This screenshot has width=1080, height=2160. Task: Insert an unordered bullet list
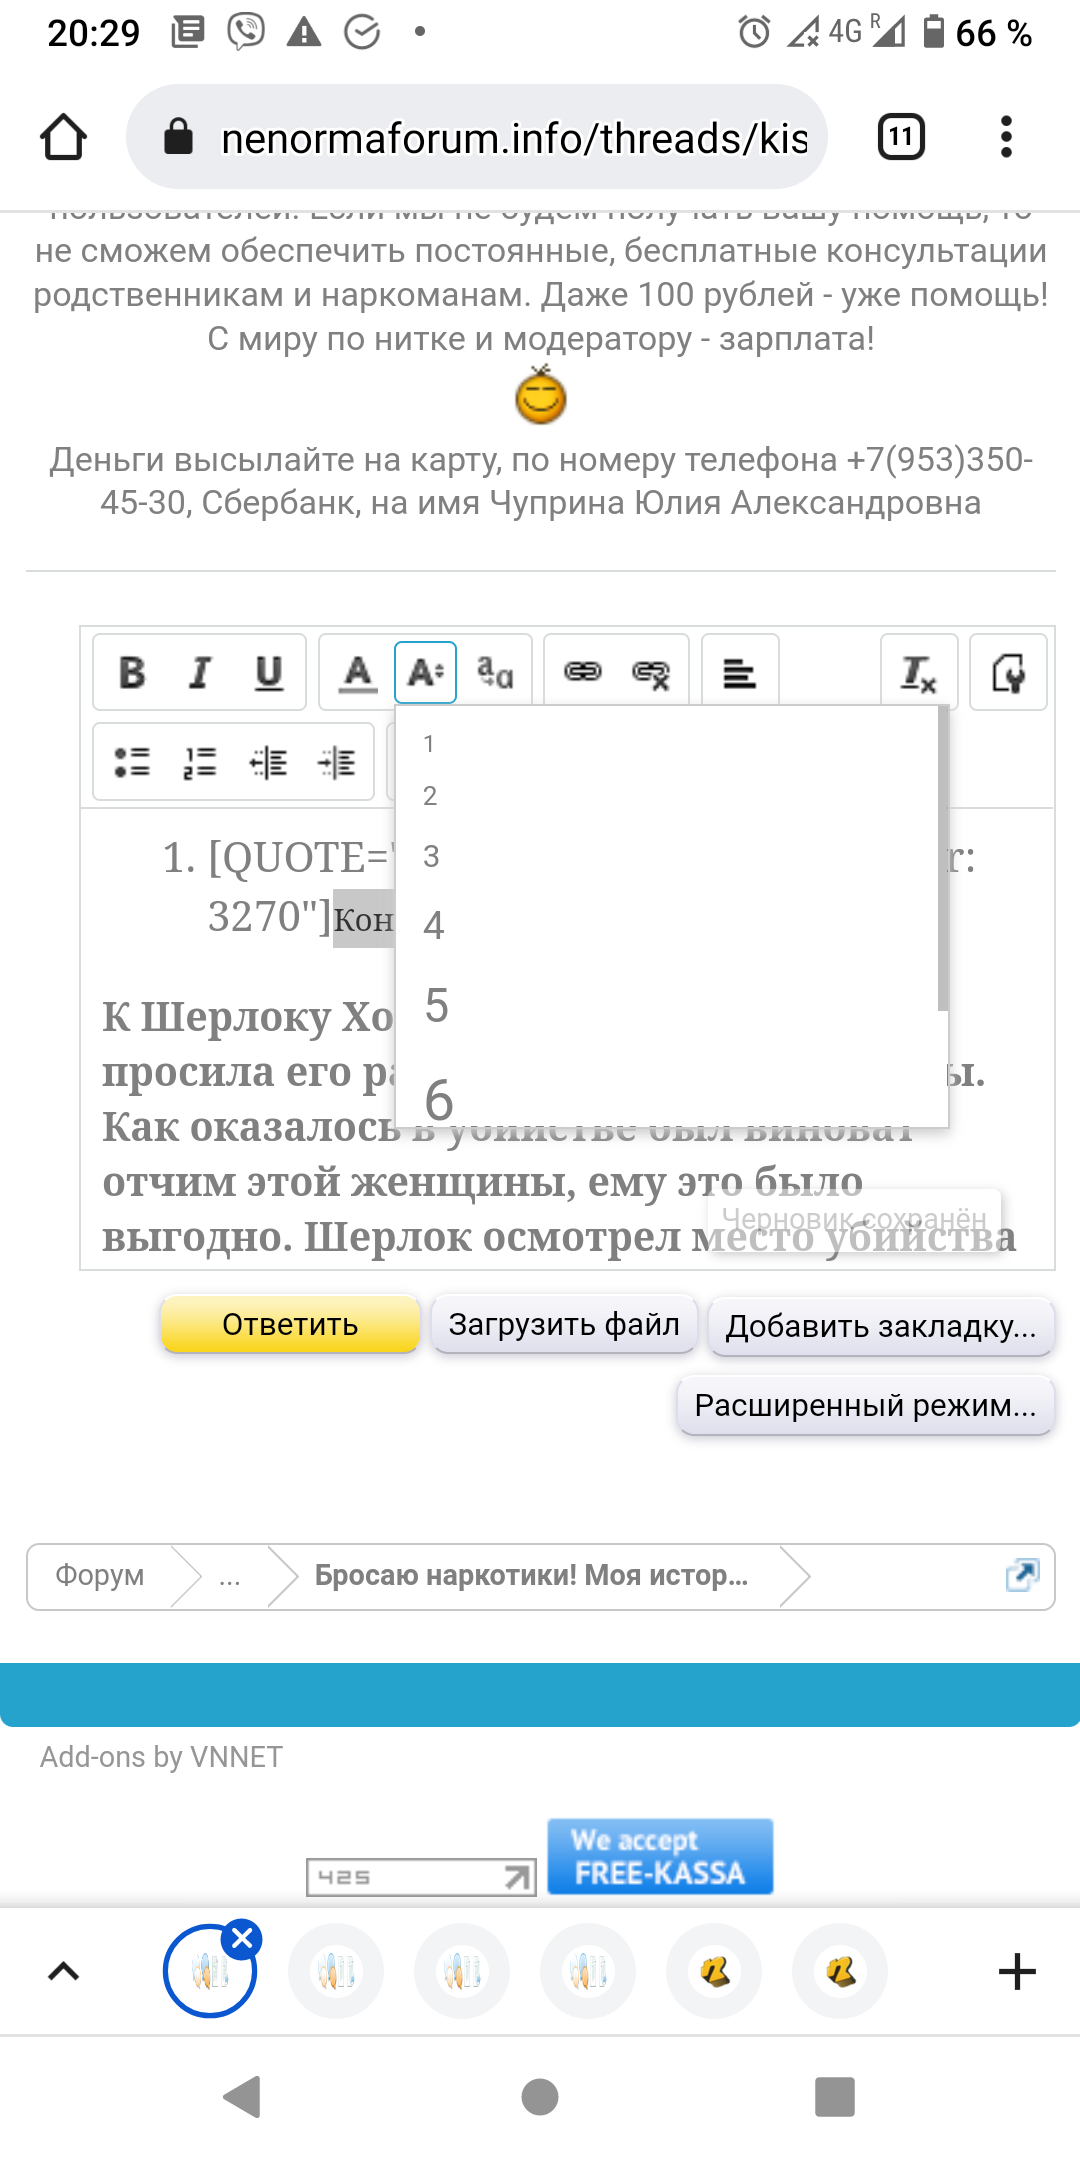click(x=132, y=762)
